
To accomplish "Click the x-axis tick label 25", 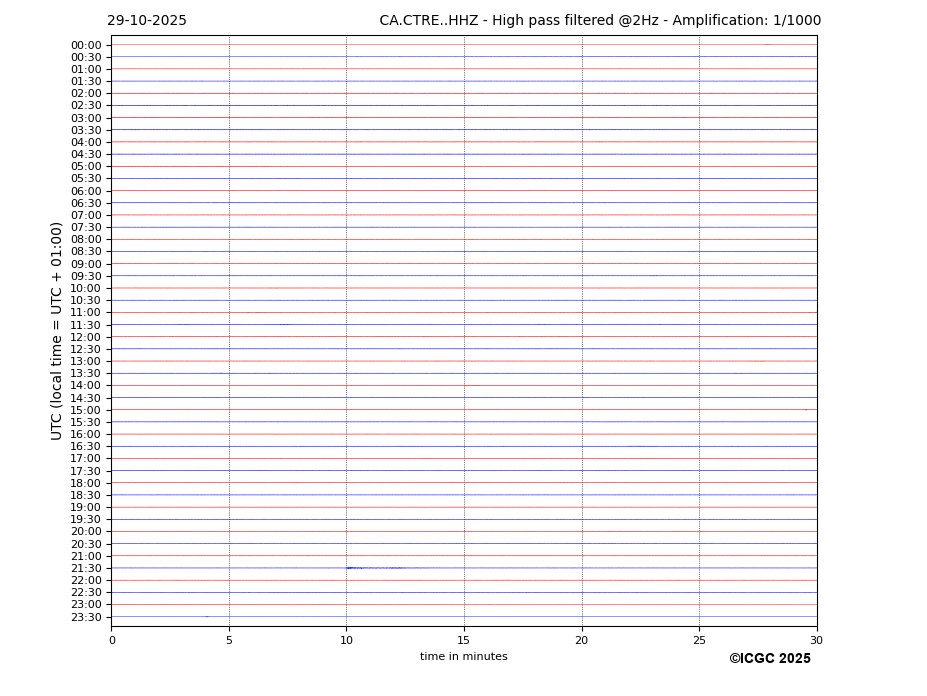I will pyautogui.click(x=699, y=640).
